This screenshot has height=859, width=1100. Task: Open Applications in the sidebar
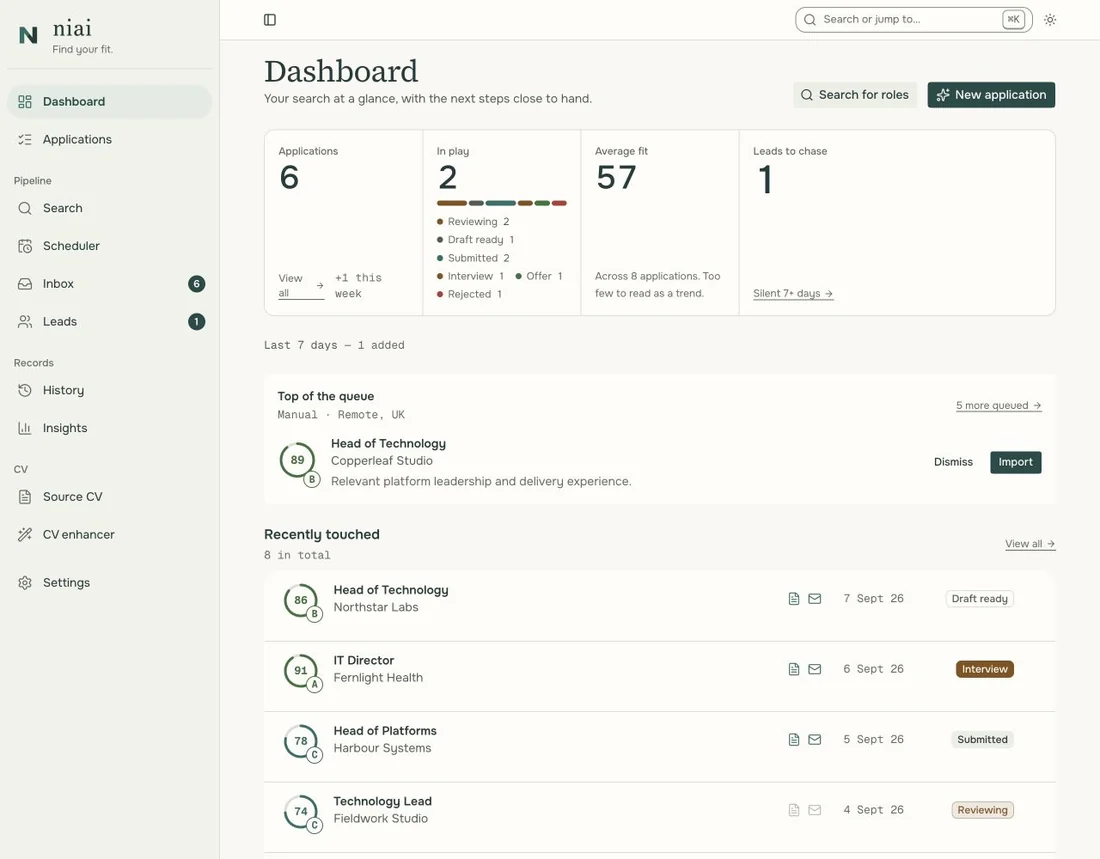click(x=109, y=140)
